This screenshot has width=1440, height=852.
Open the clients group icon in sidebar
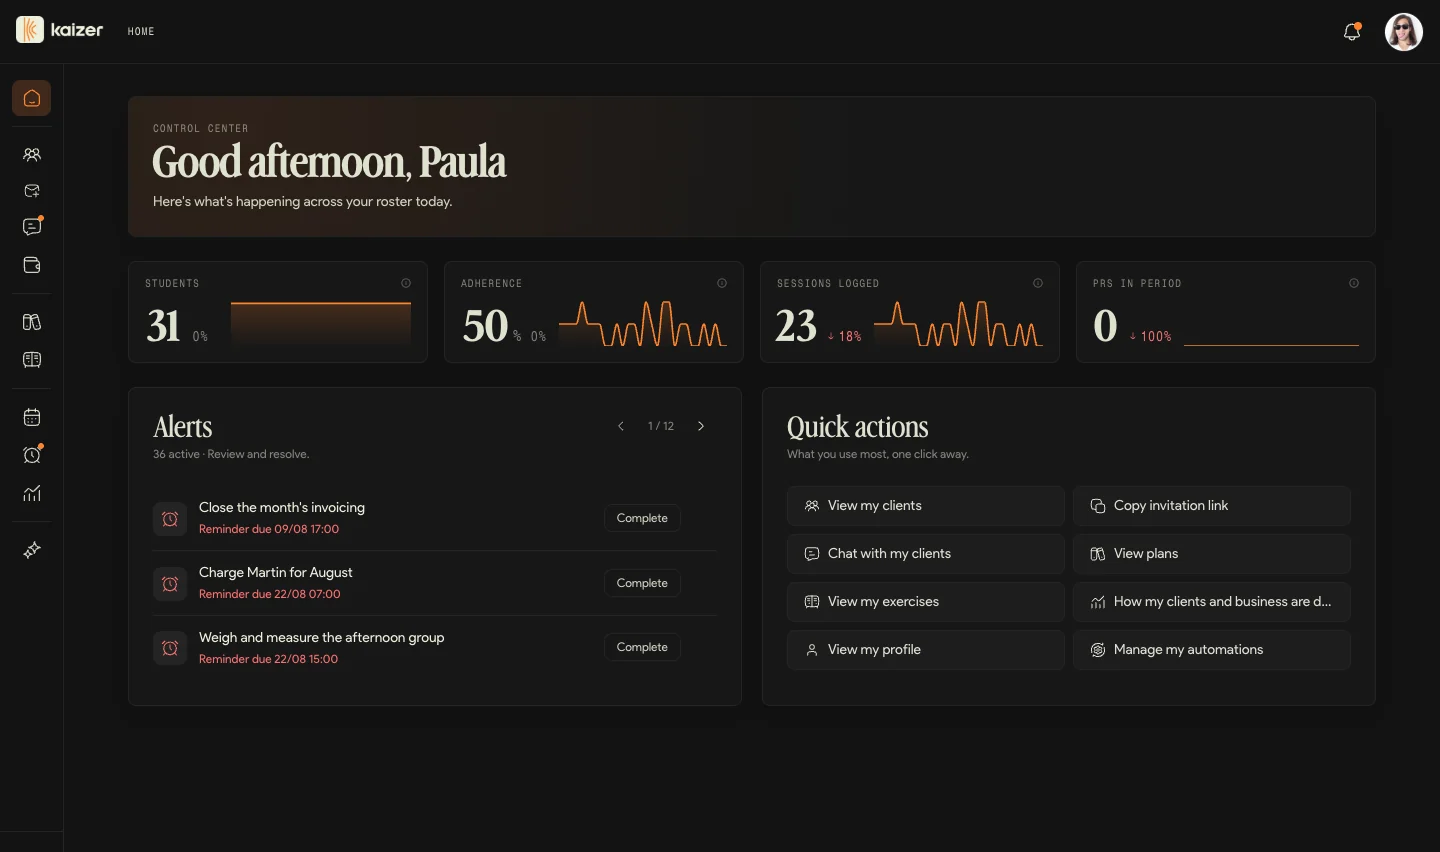point(32,155)
